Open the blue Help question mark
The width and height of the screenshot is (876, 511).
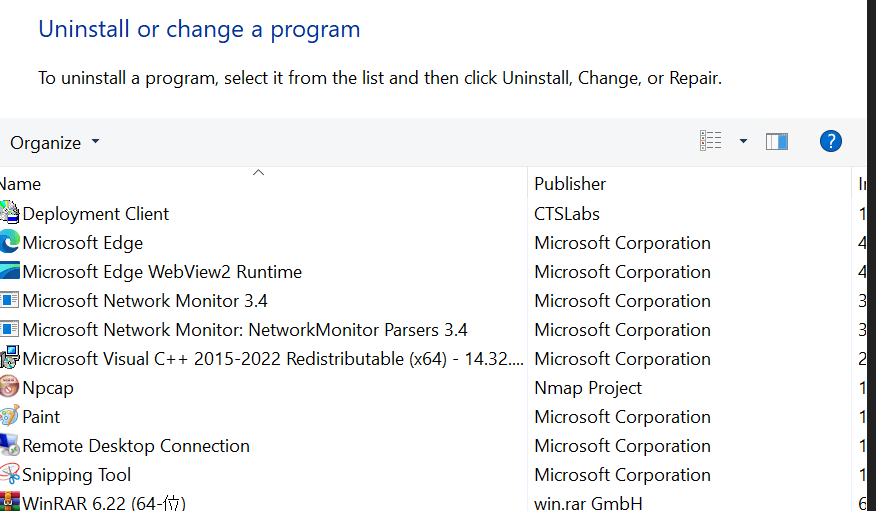pos(831,141)
